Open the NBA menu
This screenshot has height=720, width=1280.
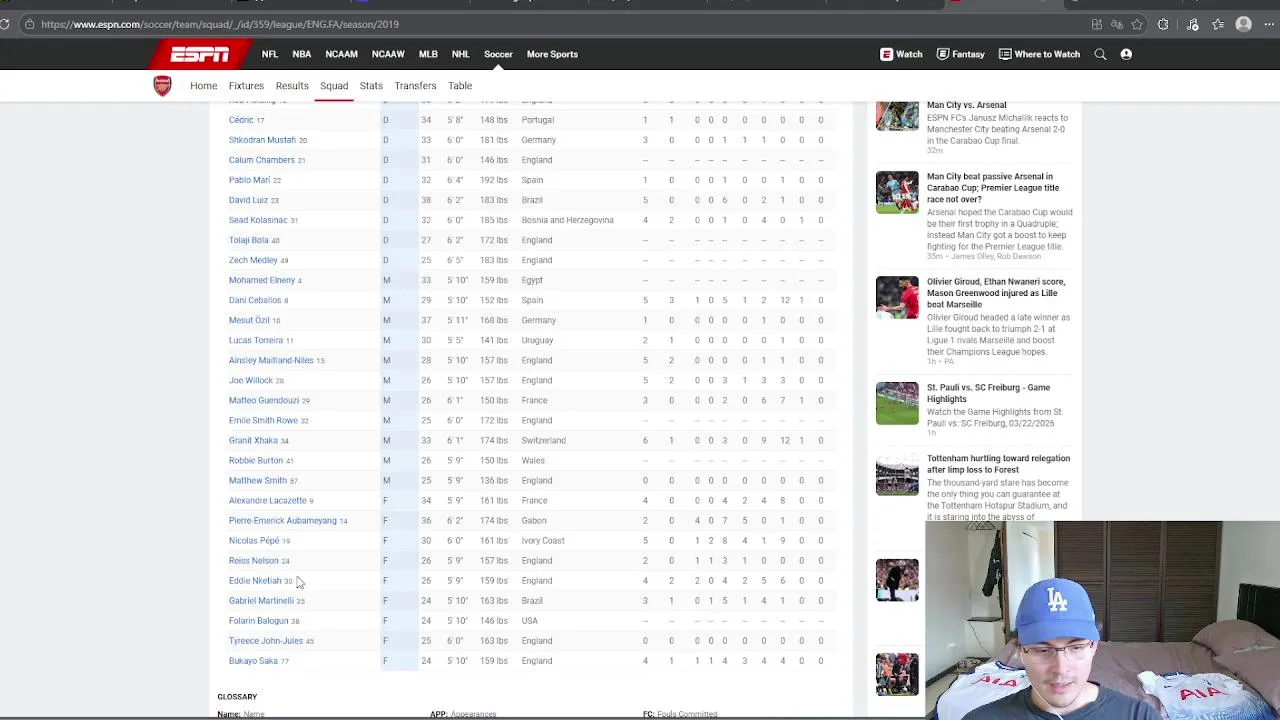tap(302, 54)
